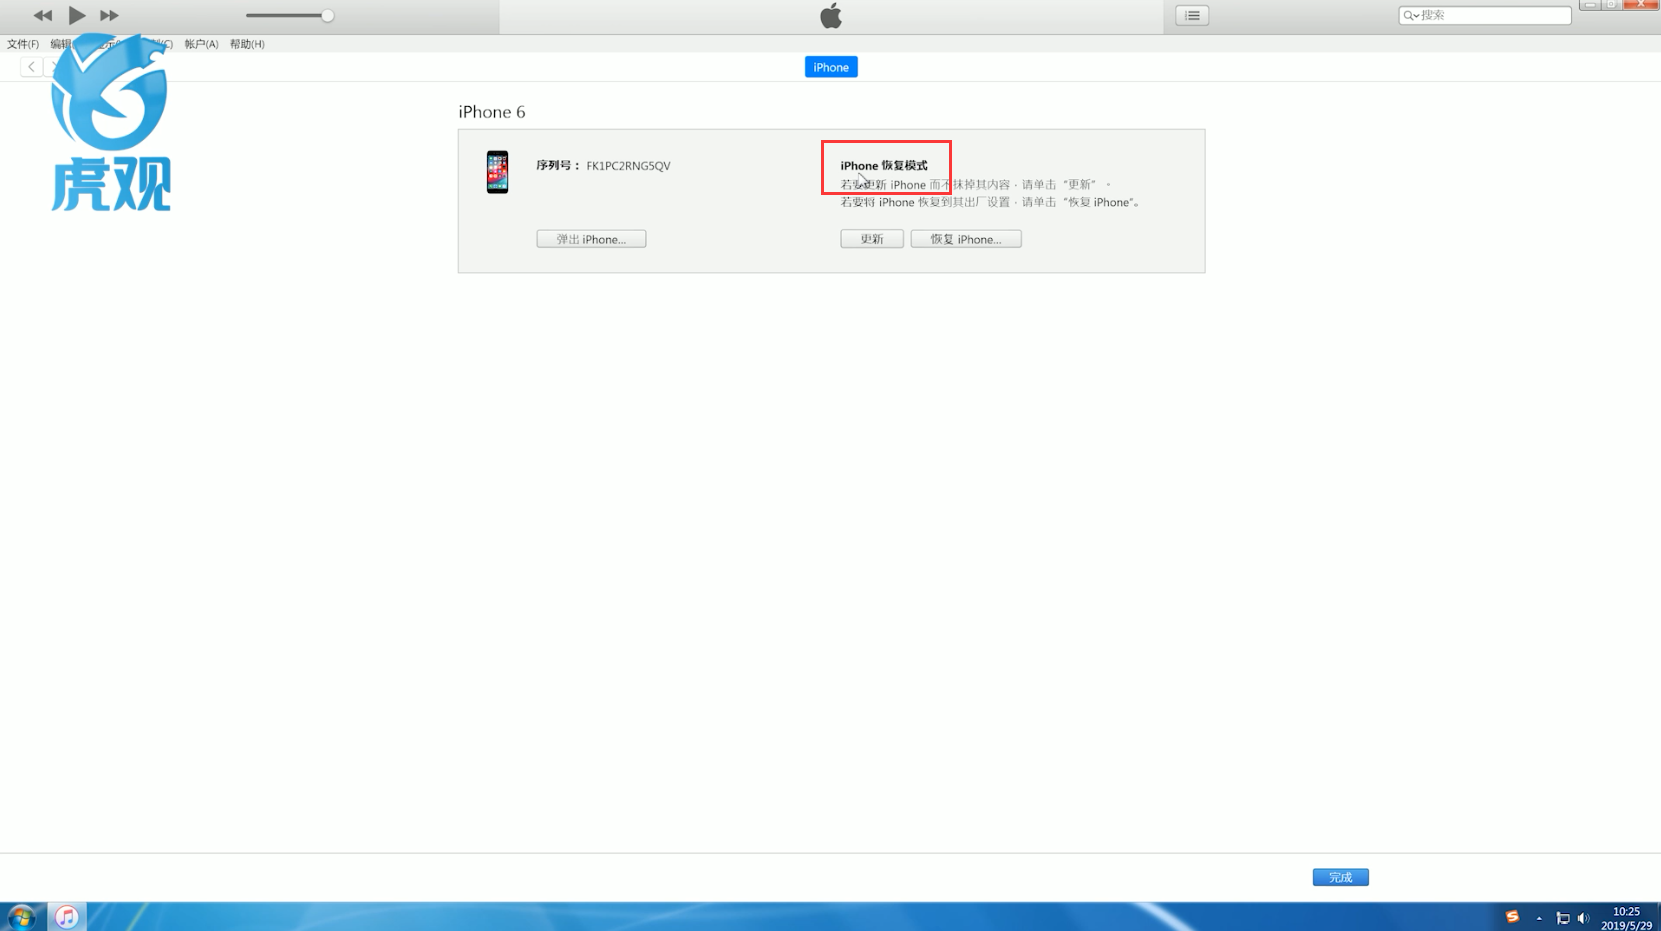Screen dimensions: 1661x931
Task: Click the 恢复 iPhone... restore button
Action: [966, 239]
